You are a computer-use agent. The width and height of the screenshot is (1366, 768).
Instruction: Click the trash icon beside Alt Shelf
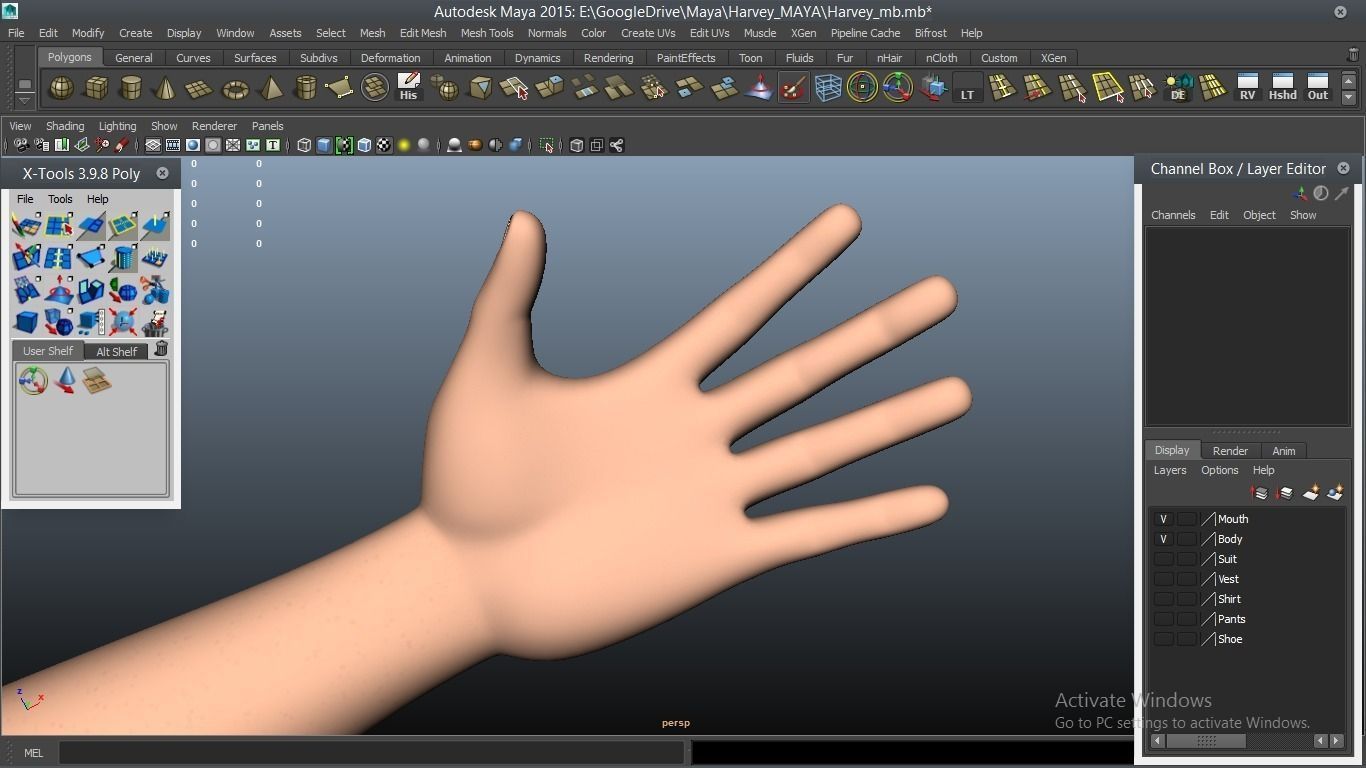(161, 349)
